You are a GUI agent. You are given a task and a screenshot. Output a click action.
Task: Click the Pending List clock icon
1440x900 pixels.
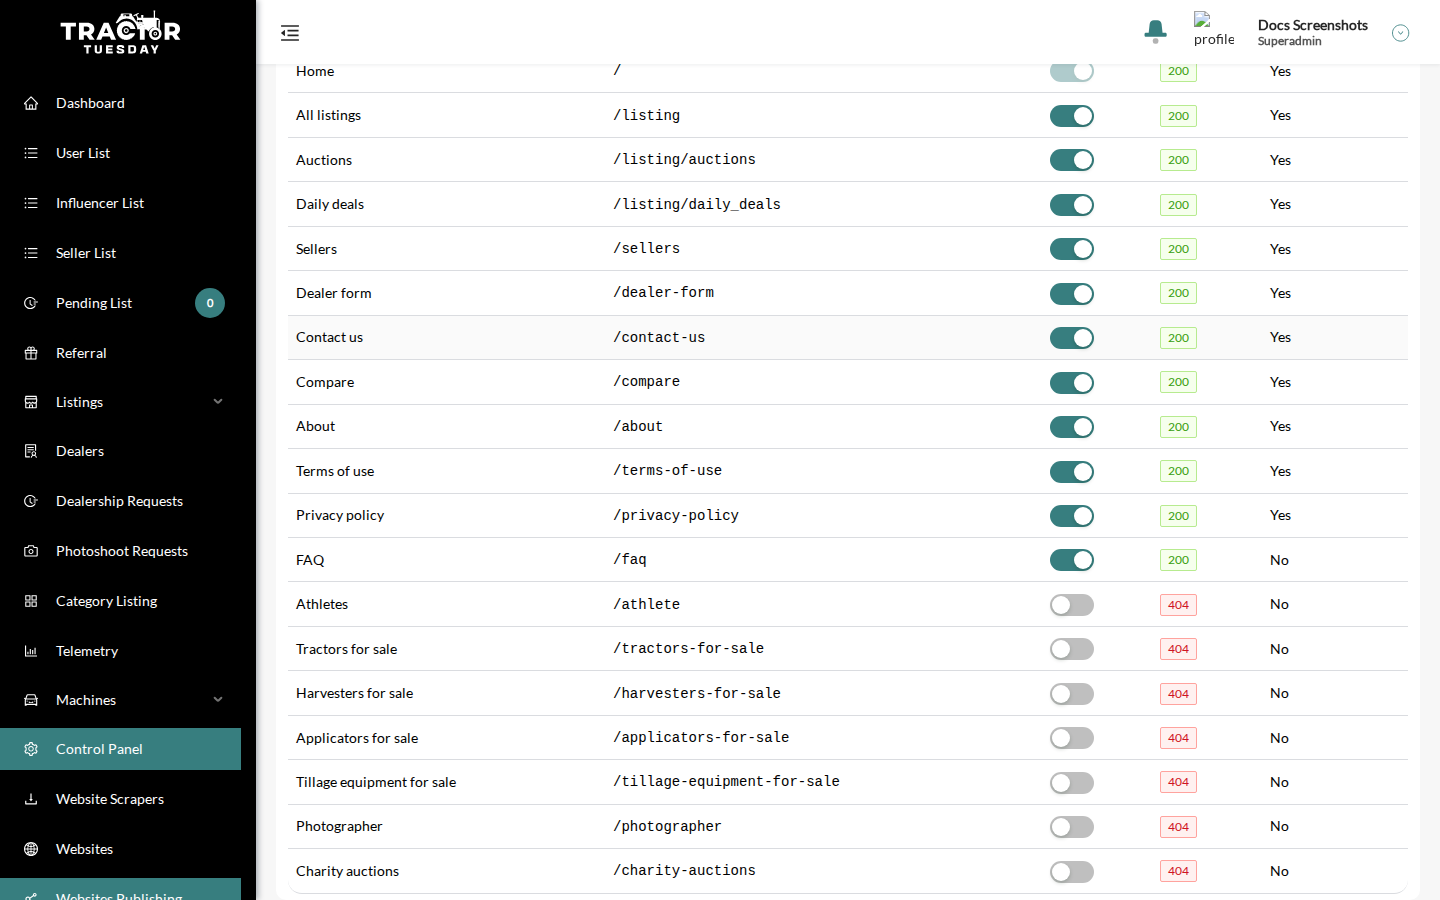[31, 303]
